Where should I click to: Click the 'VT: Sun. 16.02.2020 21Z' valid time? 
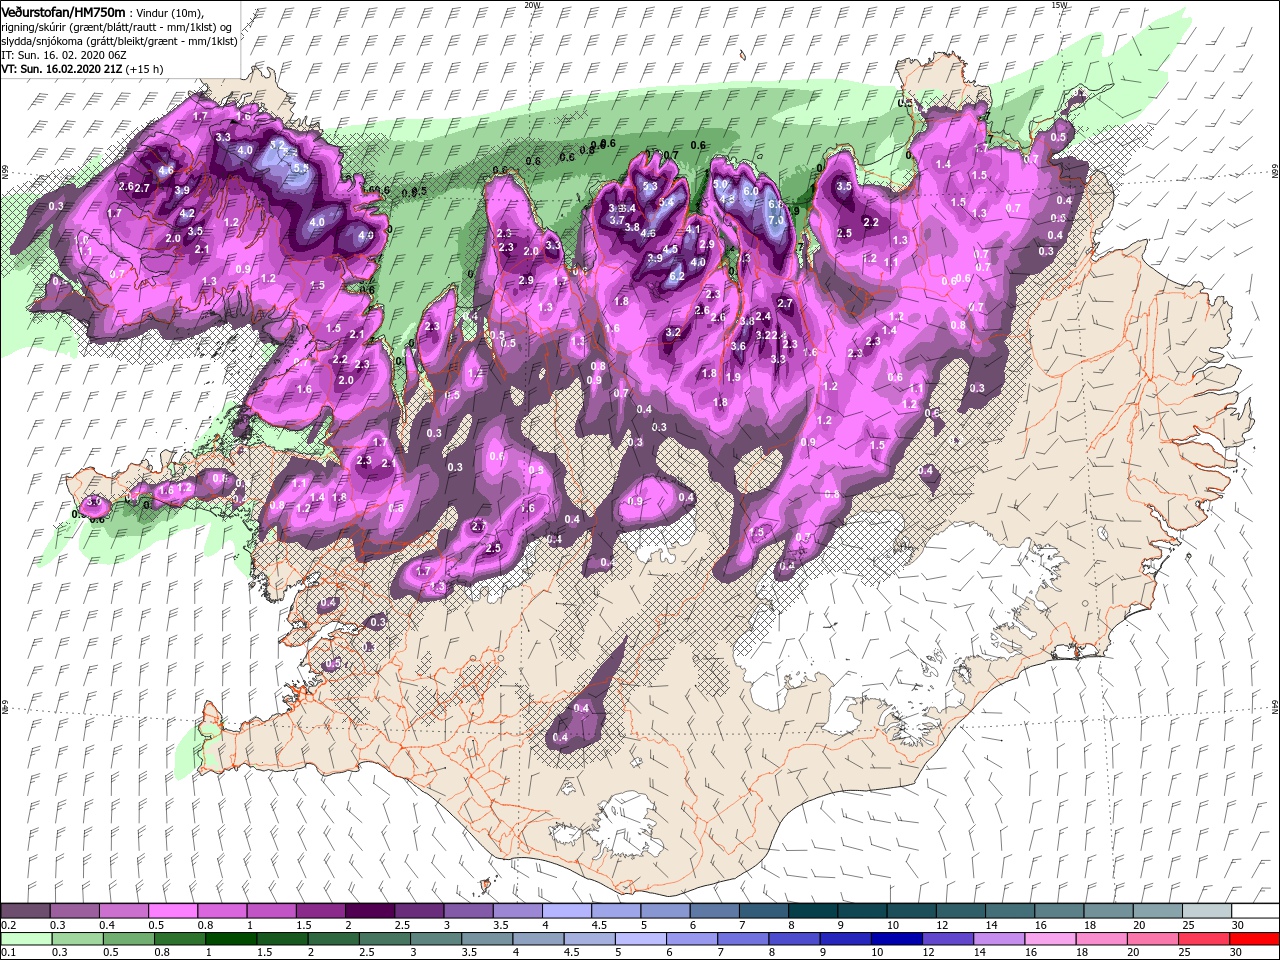pyautogui.click(x=62, y=69)
